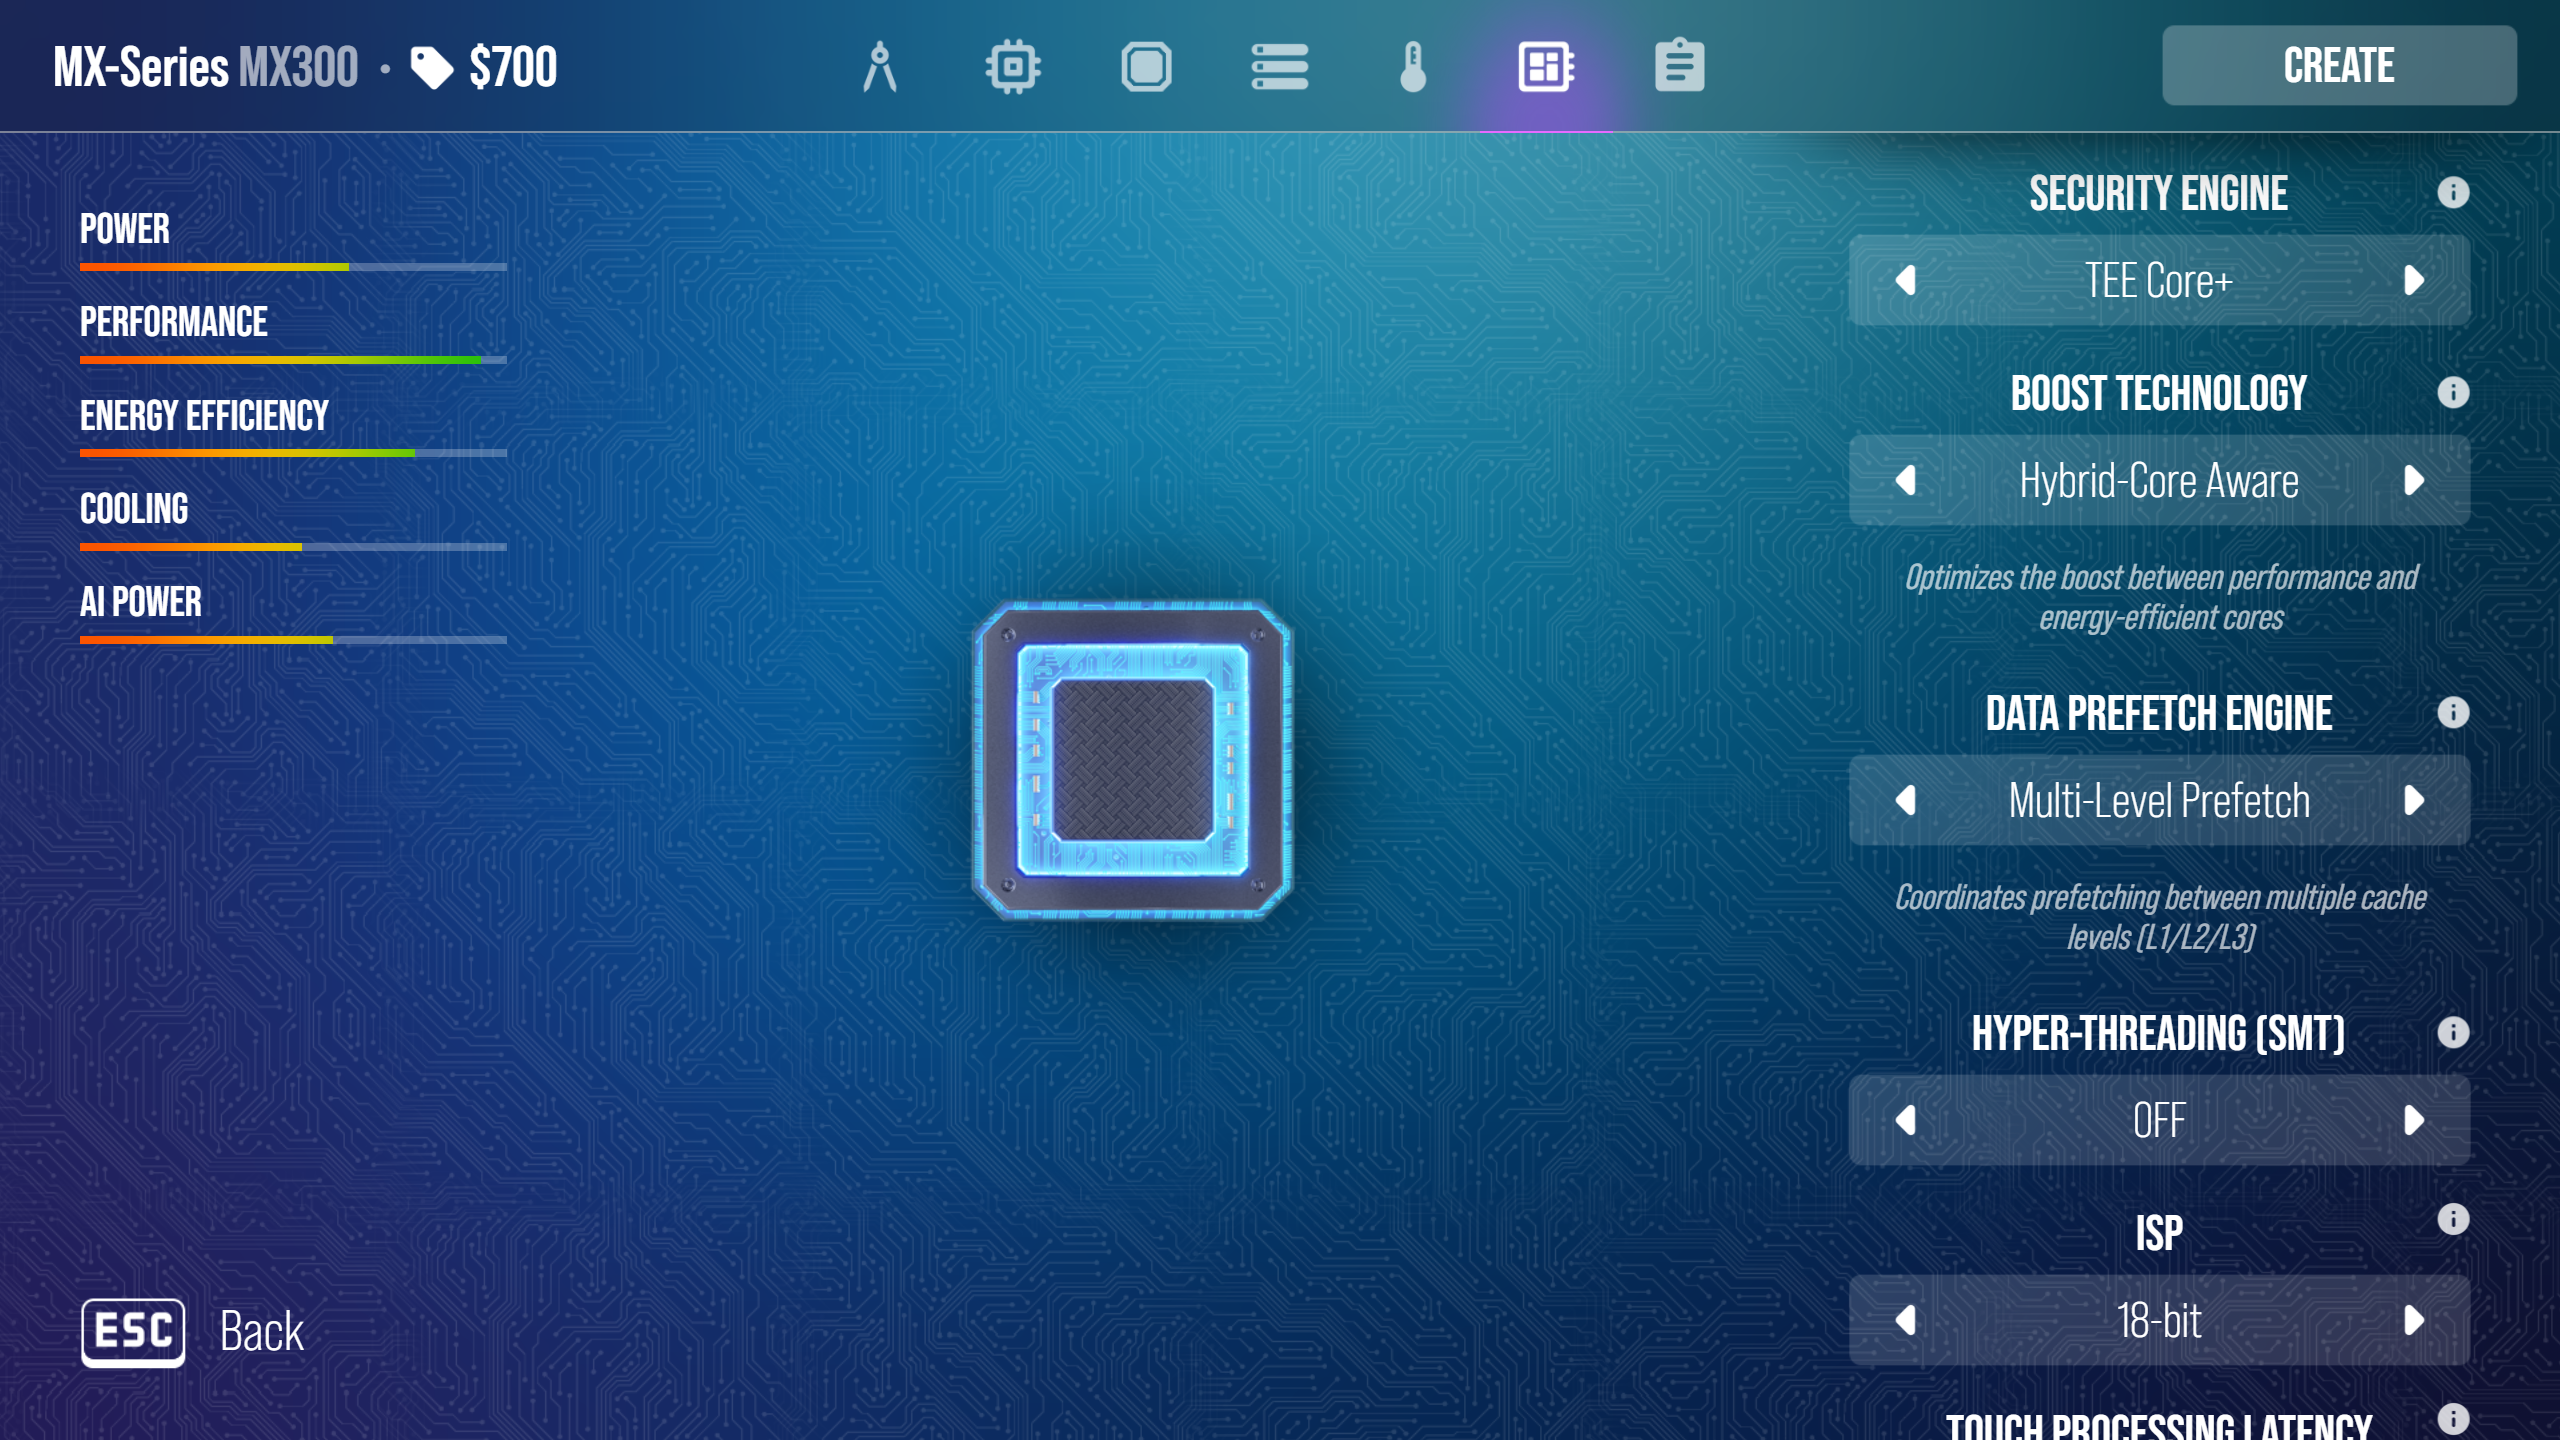Open the compass design tab icon

(879, 67)
